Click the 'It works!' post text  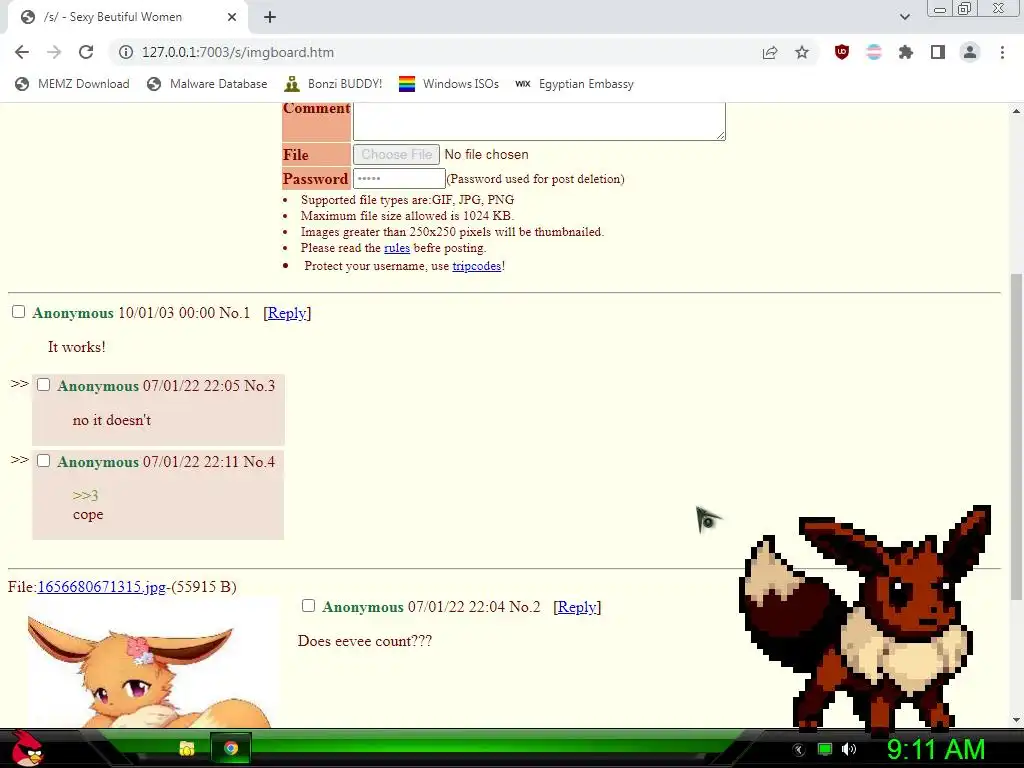[76, 347]
